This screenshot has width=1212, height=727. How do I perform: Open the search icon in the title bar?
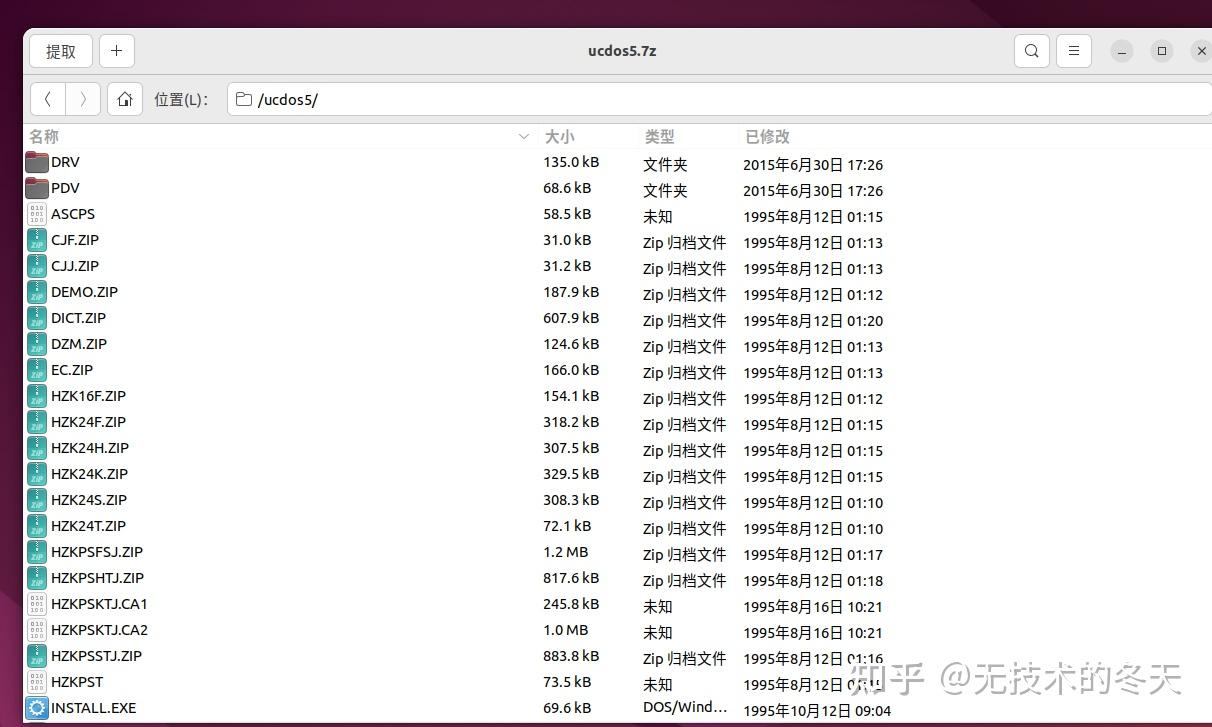(x=1031, y=50)
